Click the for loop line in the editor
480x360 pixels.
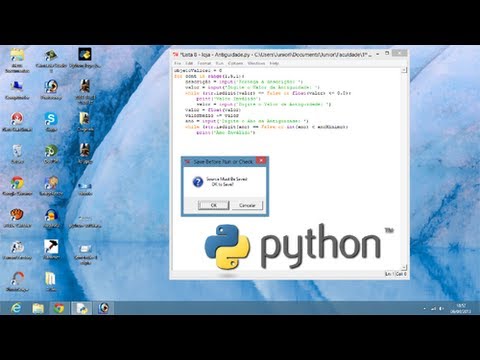pyautogui.click(x=209, y=76)
